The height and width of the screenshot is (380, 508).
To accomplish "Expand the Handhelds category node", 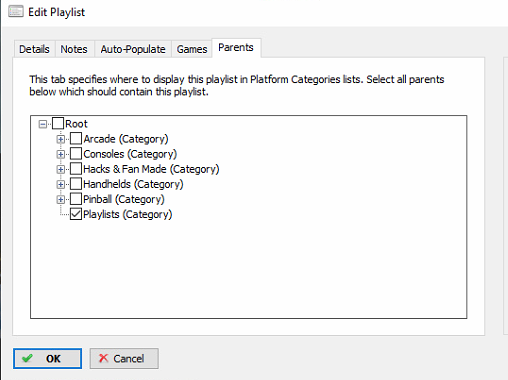I will (61, 184).
